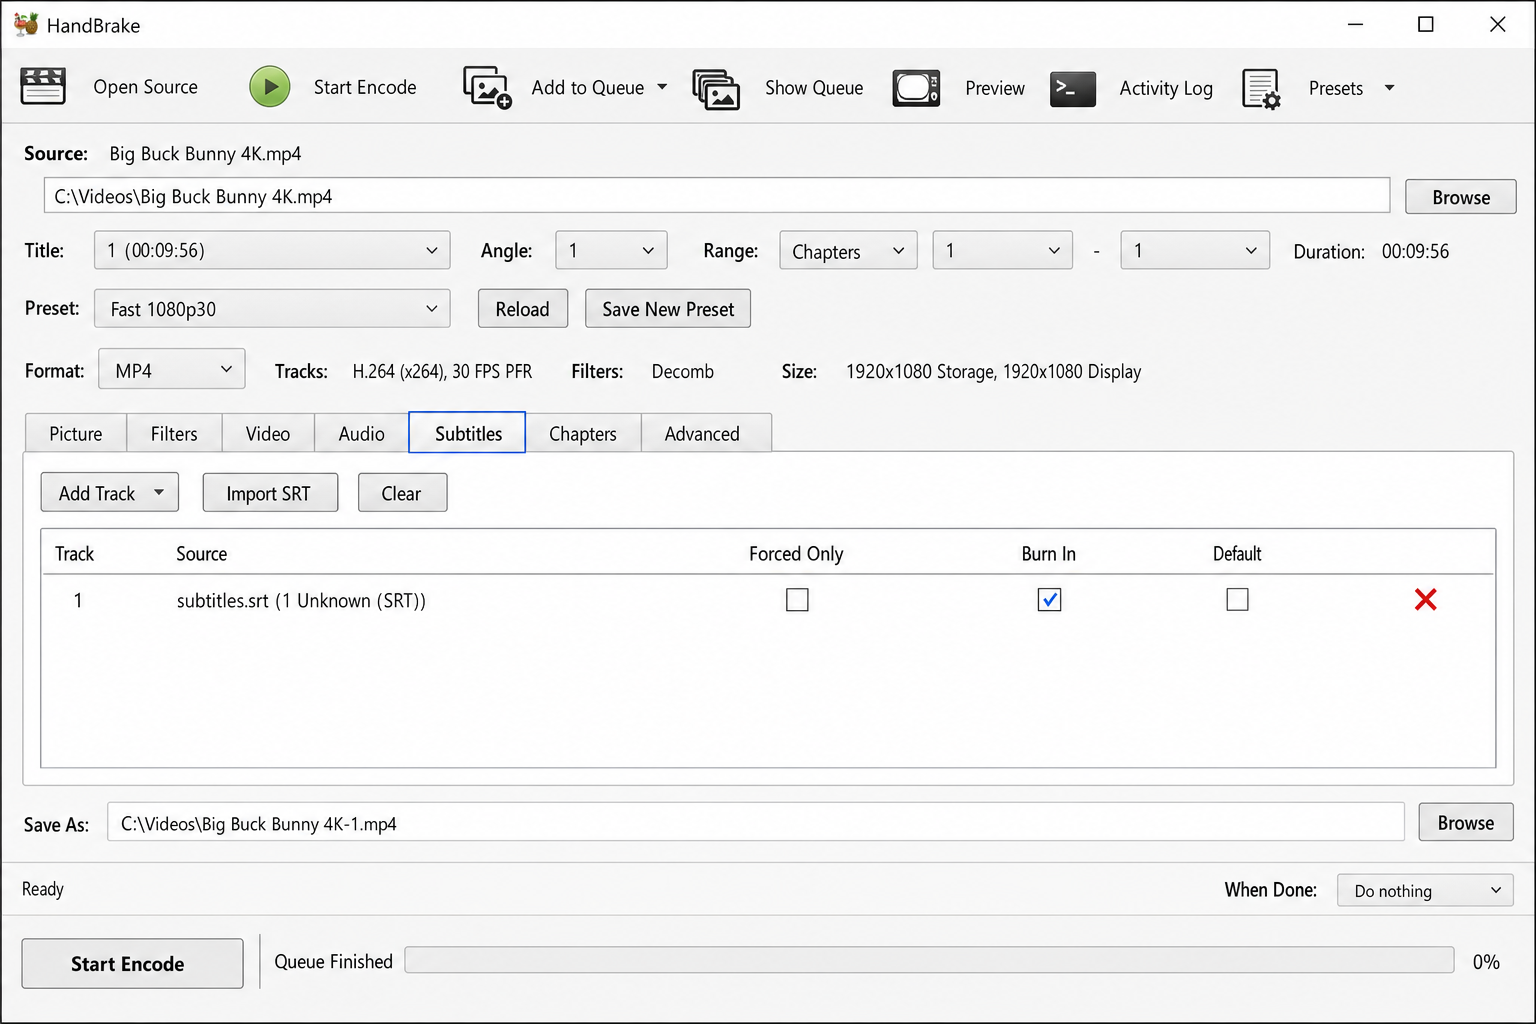Image resolution: width=1536 pixels, height=1024 pixels.
Task: Open the Format MP4 dropdown
Action: [x=172, y=370]
